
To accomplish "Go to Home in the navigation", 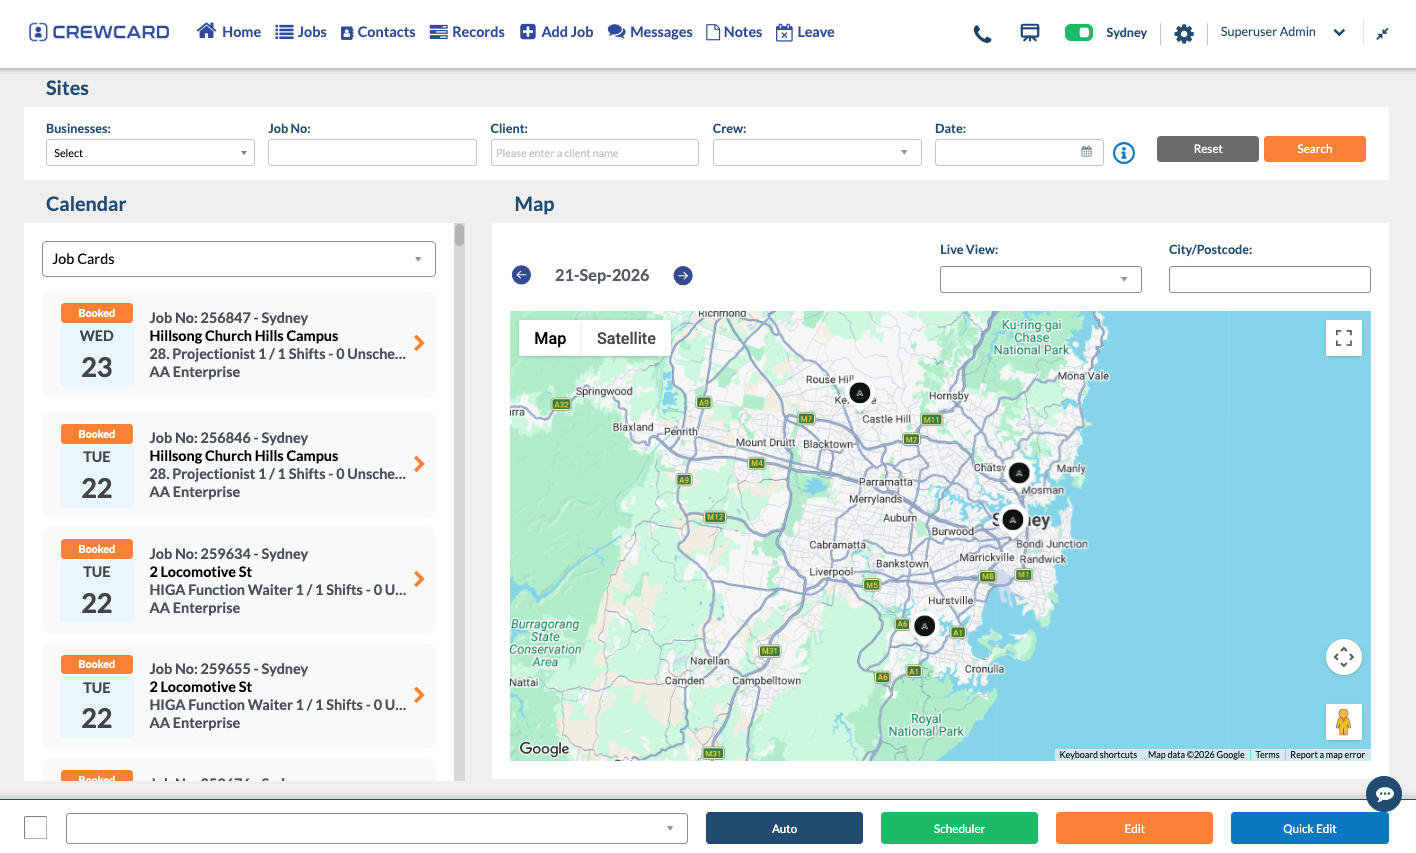I will tap(229, 32).
